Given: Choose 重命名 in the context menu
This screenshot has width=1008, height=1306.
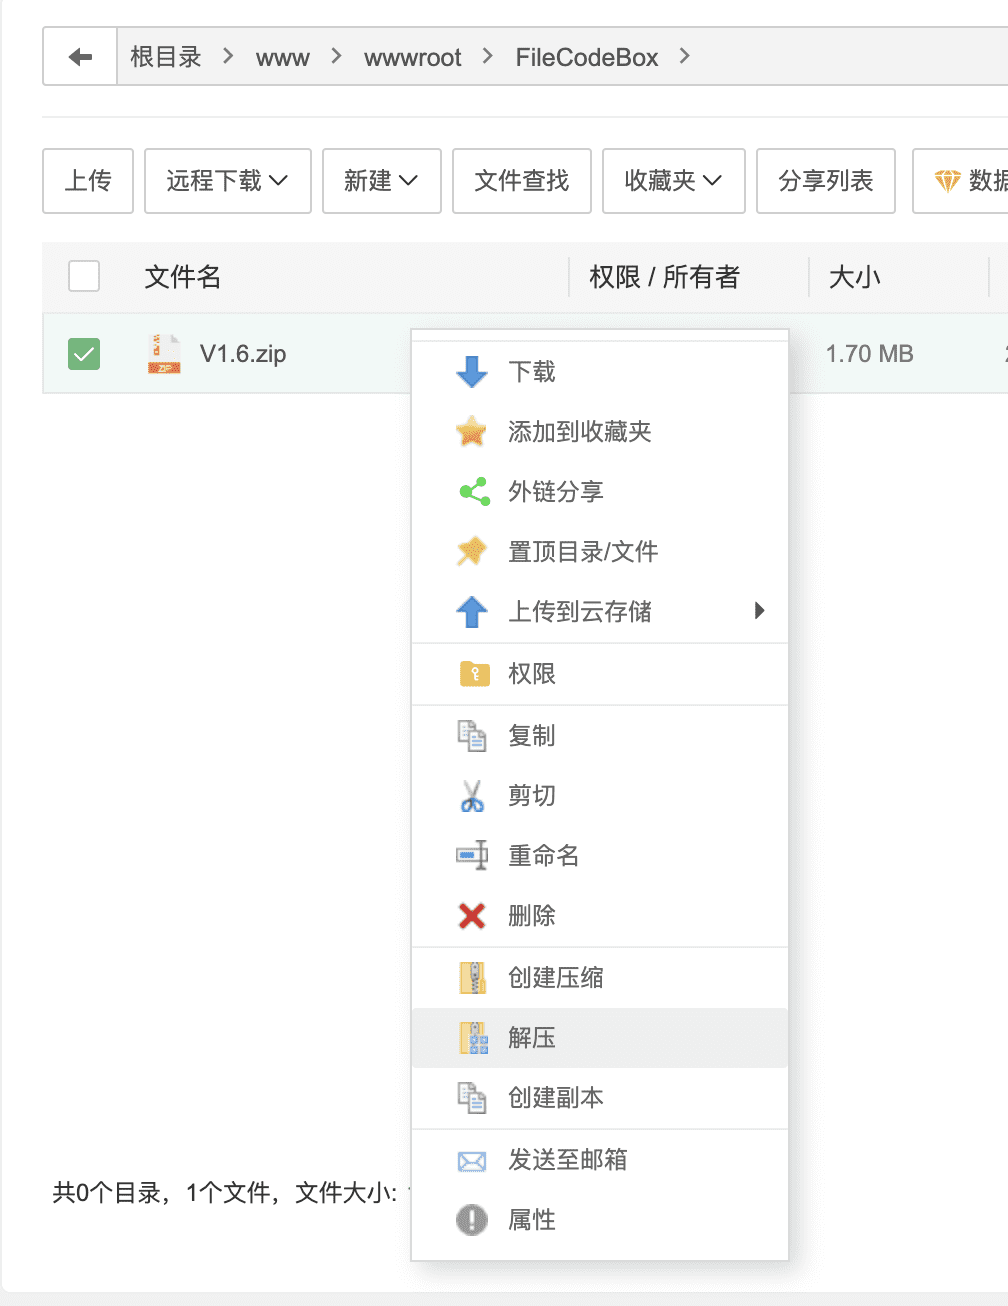Looking at the screenshot, I should [543, 856].
